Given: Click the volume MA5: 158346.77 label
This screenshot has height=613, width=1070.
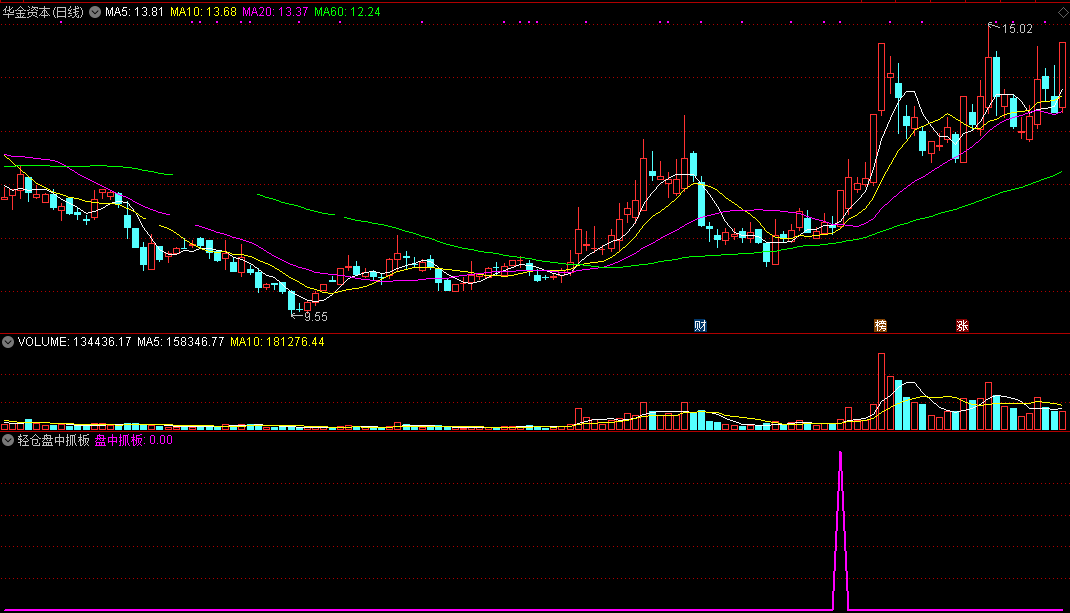Looking at the screenshot, I should [181, 342].
